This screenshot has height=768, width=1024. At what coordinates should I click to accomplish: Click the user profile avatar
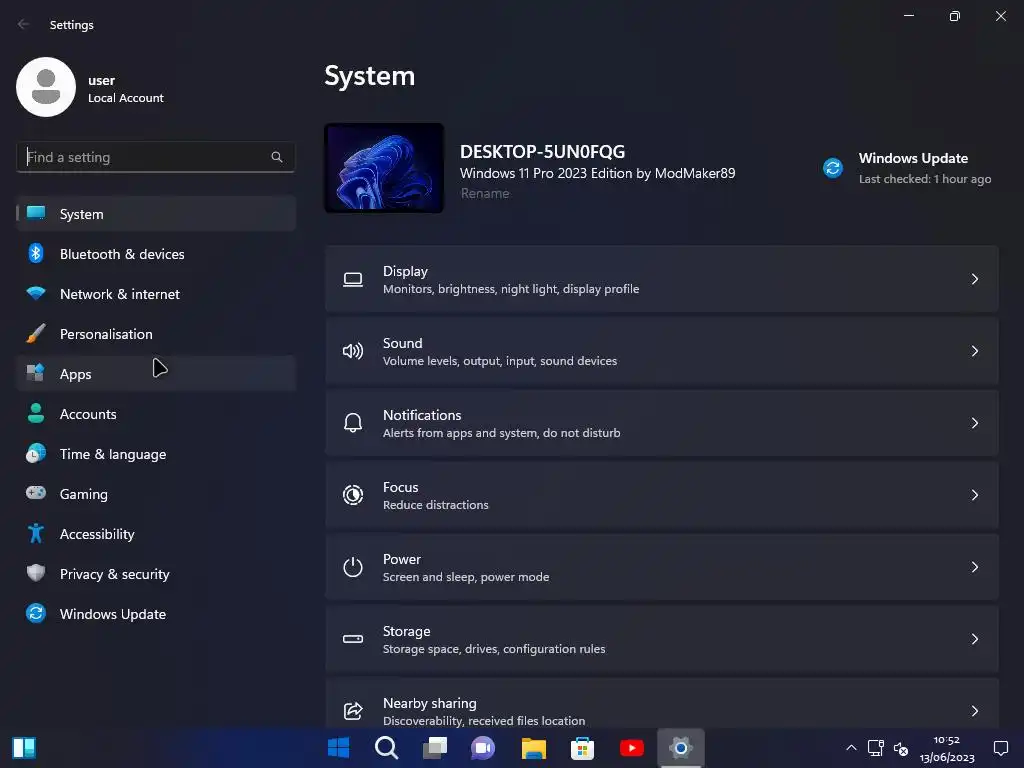(46, 87)
